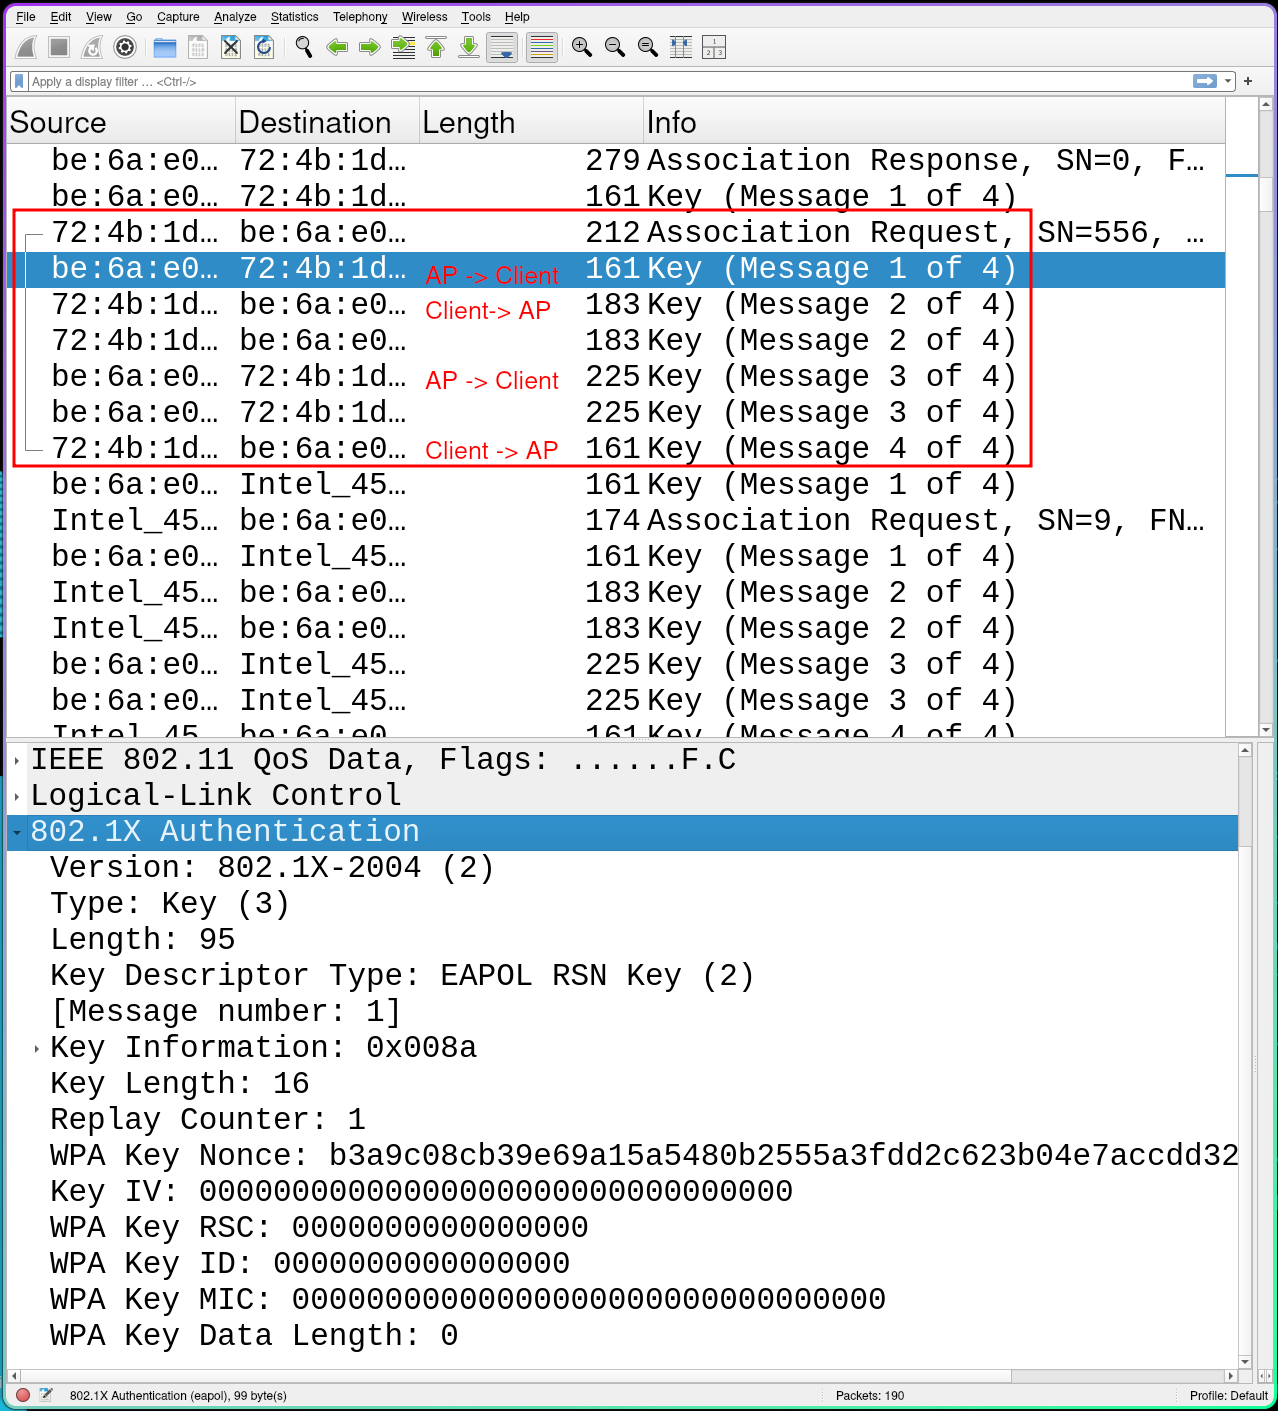Open the File menu
The width and height of the screenshot is (1278, 1411).
click(x=26, y=17)
